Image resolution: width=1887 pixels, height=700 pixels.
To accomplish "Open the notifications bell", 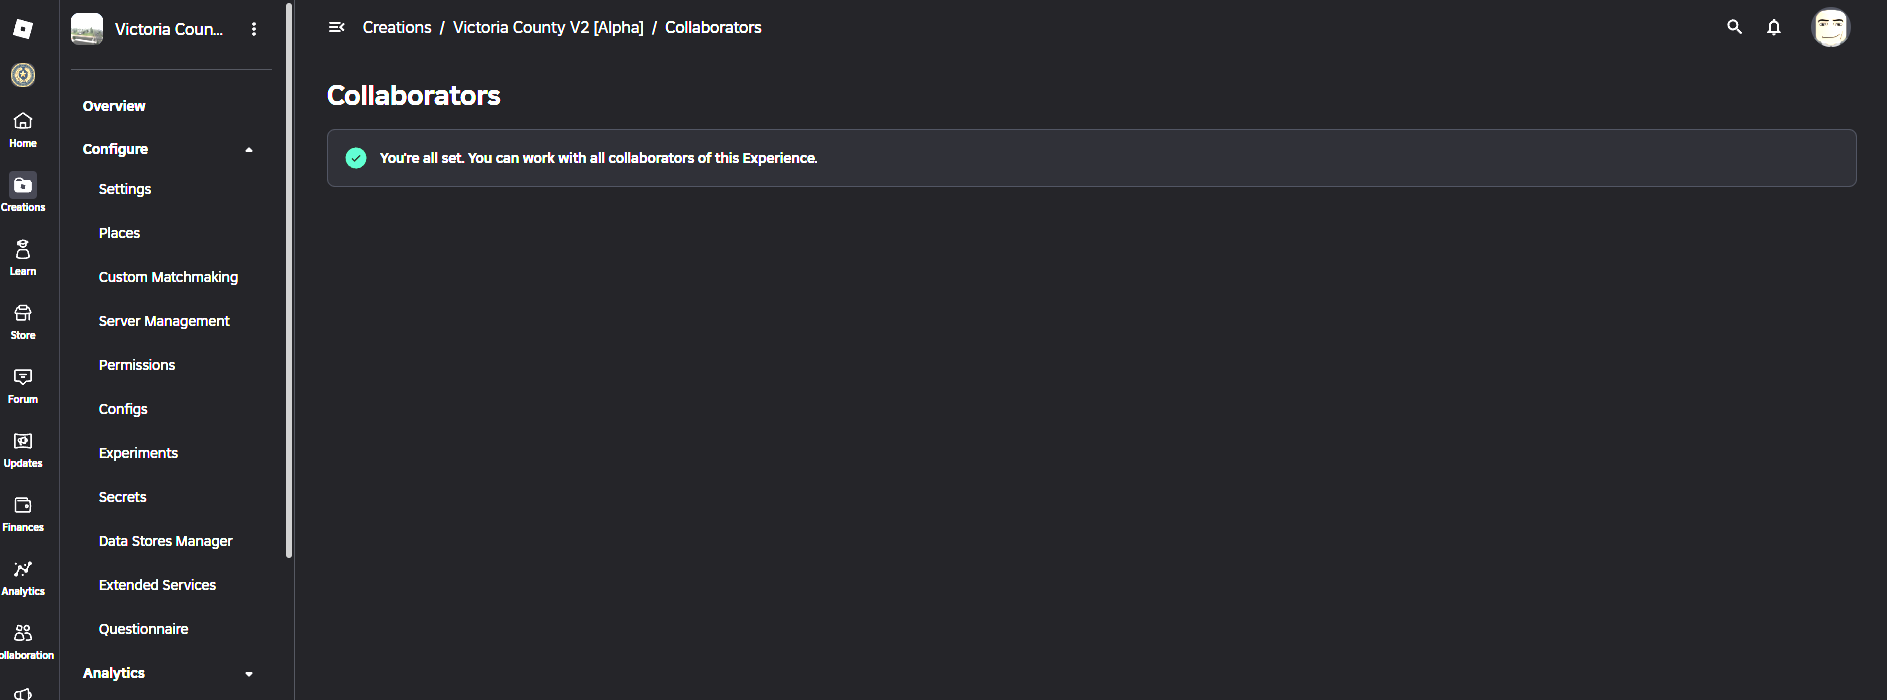I will tap(1774, 27).
